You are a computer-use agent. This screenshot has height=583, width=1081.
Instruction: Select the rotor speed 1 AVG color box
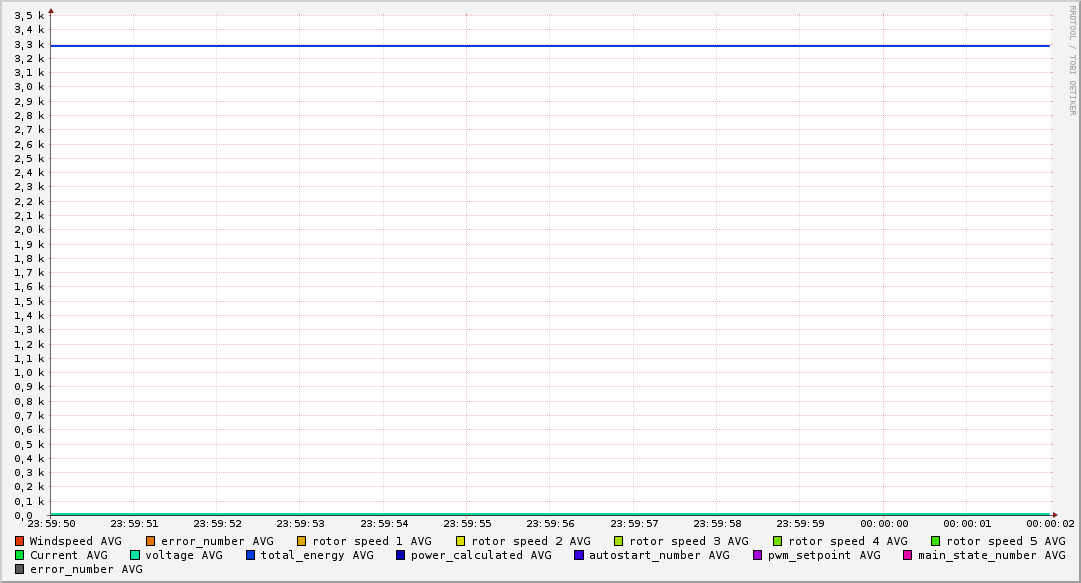tap(301, 541)
